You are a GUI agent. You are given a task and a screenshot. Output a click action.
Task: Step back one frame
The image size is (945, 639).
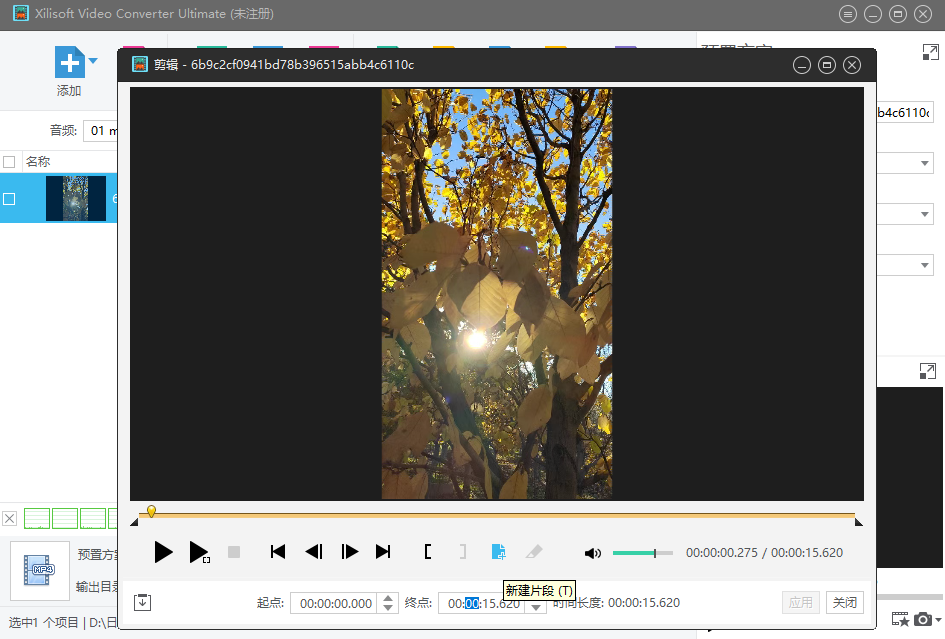coord(314,551)
